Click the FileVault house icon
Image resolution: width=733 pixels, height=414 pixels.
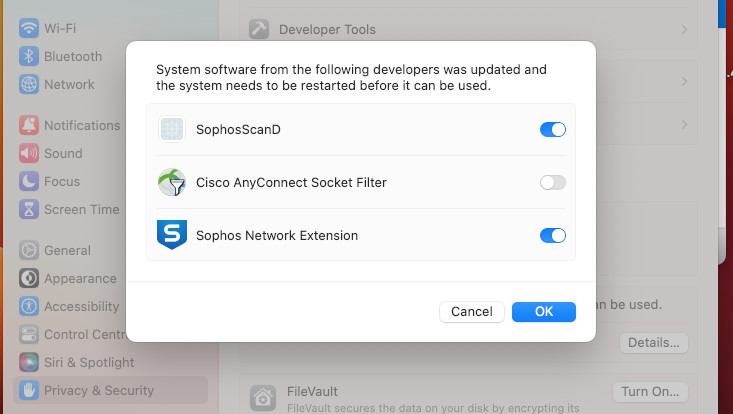262,398
